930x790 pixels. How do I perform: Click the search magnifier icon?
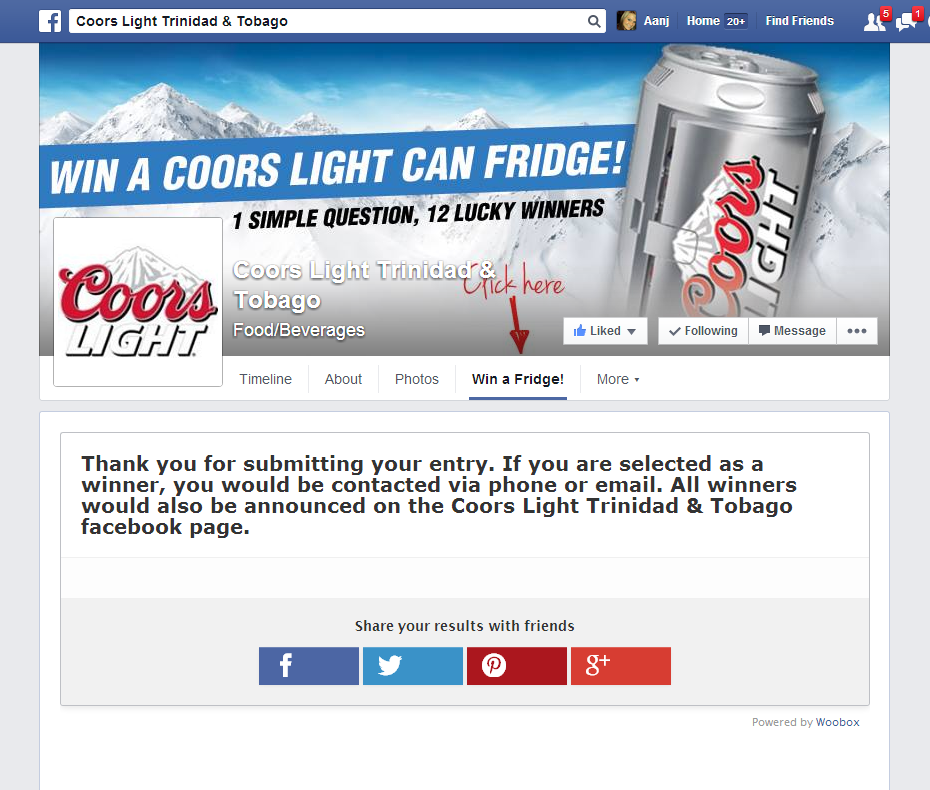pyautogui.click(x=594, y=21)
